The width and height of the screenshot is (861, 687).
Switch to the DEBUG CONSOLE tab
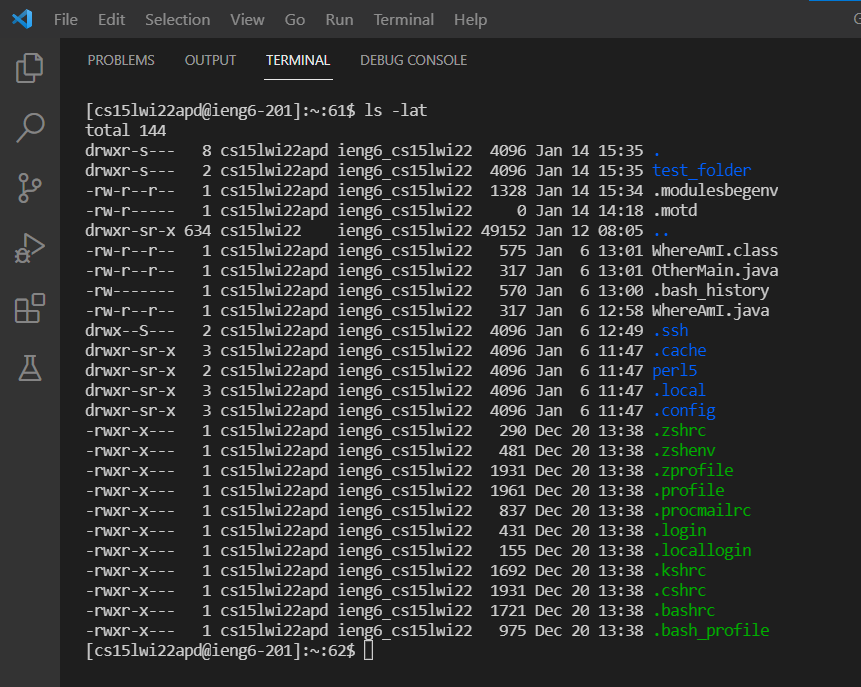tap(413, 60)
